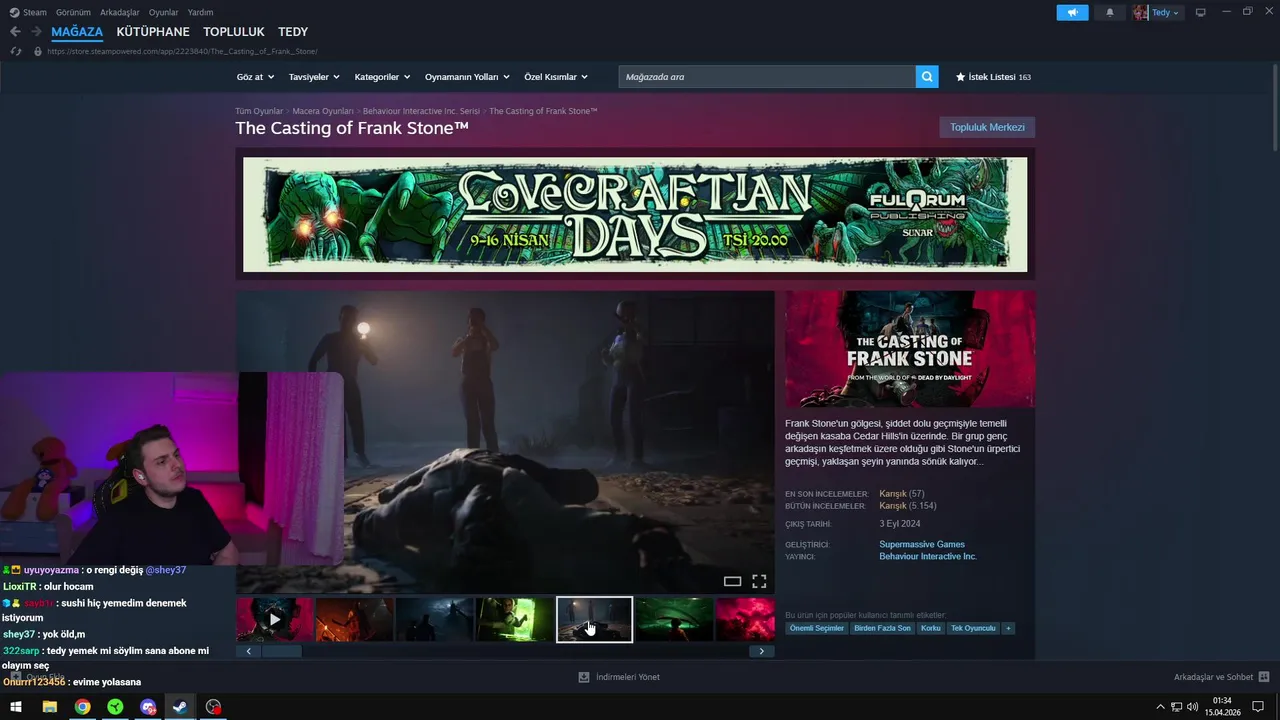The width and height of the screenshot is (1280, 720).
Task: Expand the Göz at menu
Action: coord(255,77)
